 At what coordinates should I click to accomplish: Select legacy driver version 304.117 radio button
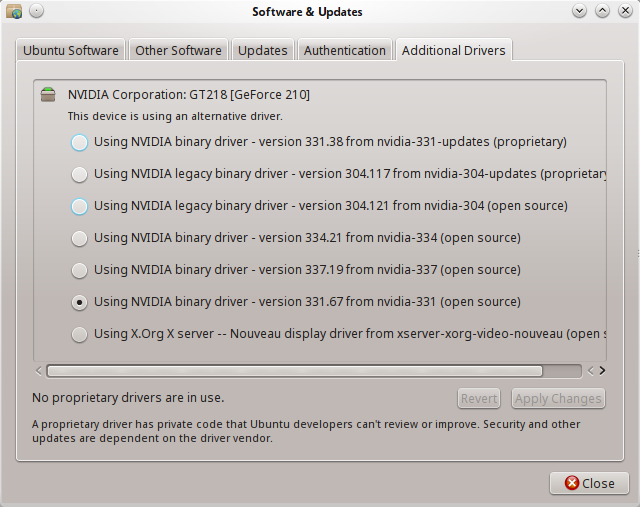coord(79,174)
